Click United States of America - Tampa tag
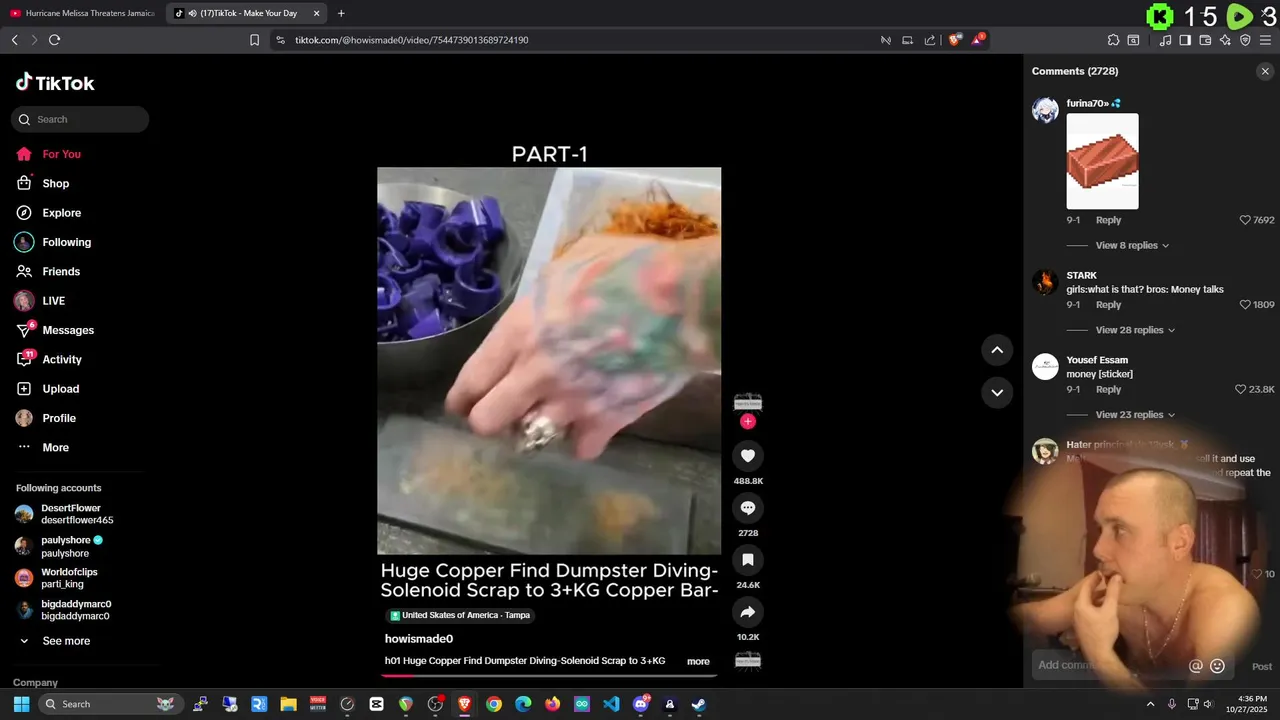 460,616
